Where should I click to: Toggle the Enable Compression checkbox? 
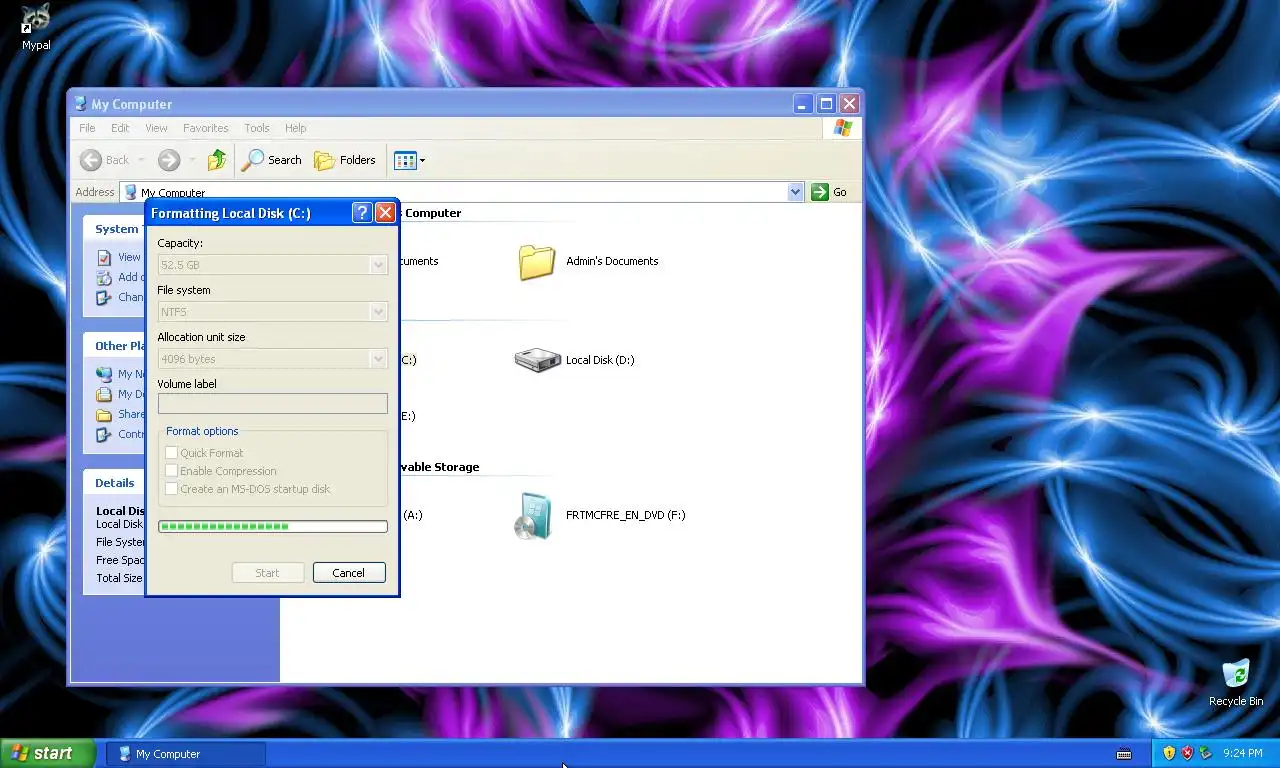pyautogui.click(x=172, y=471)
